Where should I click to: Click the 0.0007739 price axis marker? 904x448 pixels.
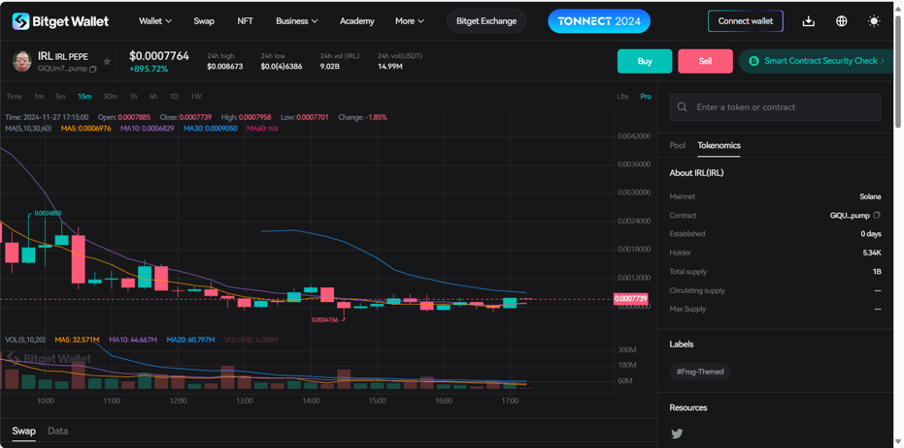pyautogui.click(x=631, y=299)
